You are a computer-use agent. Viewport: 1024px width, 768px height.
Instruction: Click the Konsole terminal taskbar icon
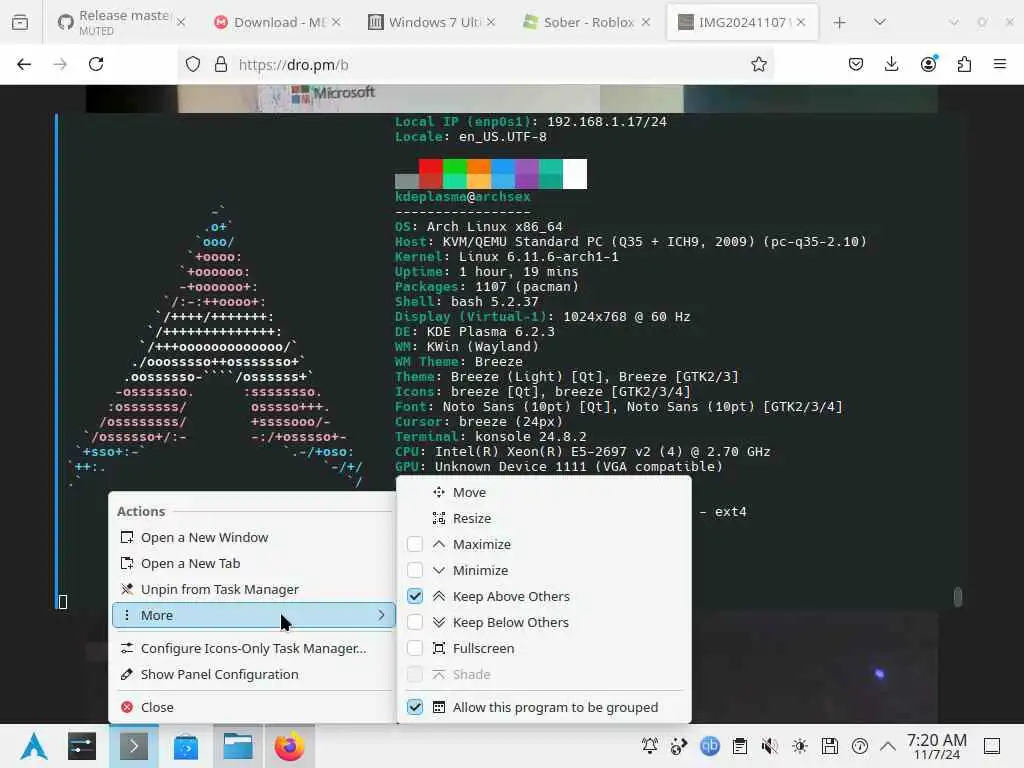(x=134, y=746)
